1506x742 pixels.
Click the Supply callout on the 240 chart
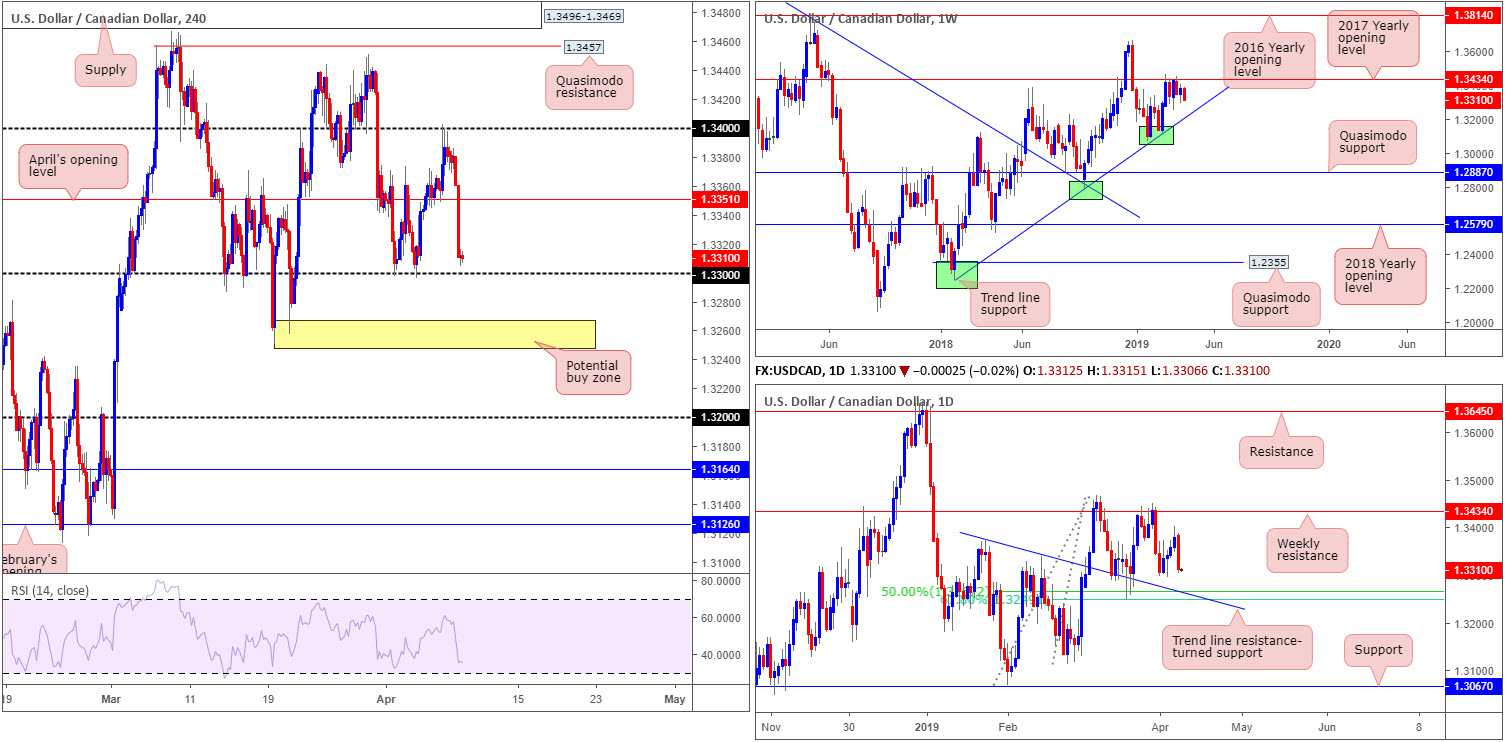point(106,69)
